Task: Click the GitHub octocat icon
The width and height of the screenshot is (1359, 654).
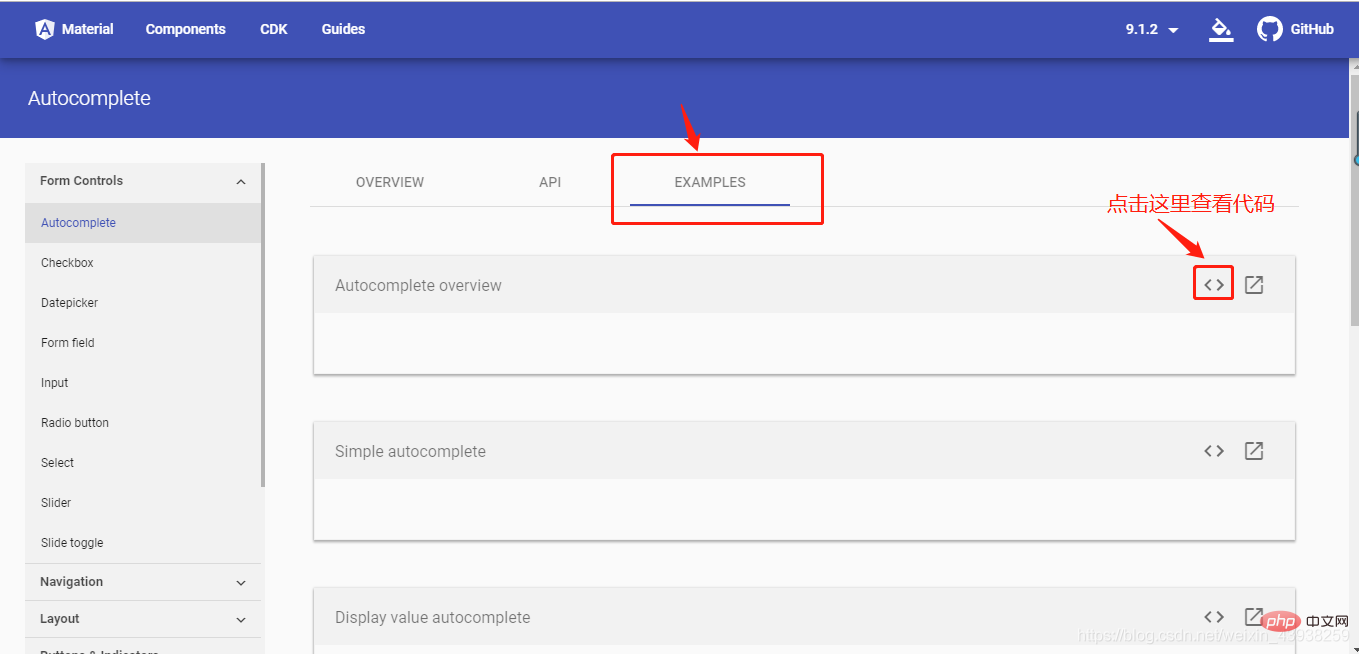Action: click(1270, 29)
